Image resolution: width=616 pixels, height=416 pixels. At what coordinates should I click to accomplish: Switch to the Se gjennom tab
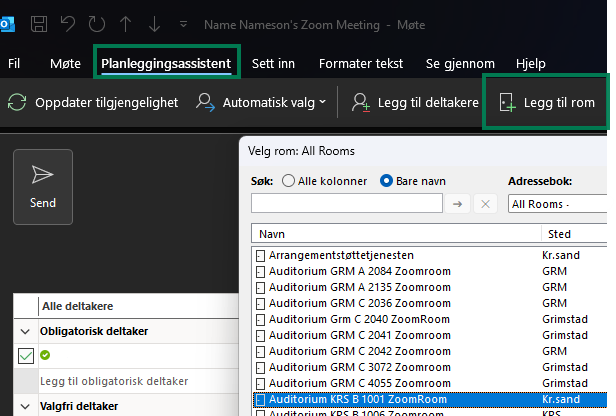(460, 63)
